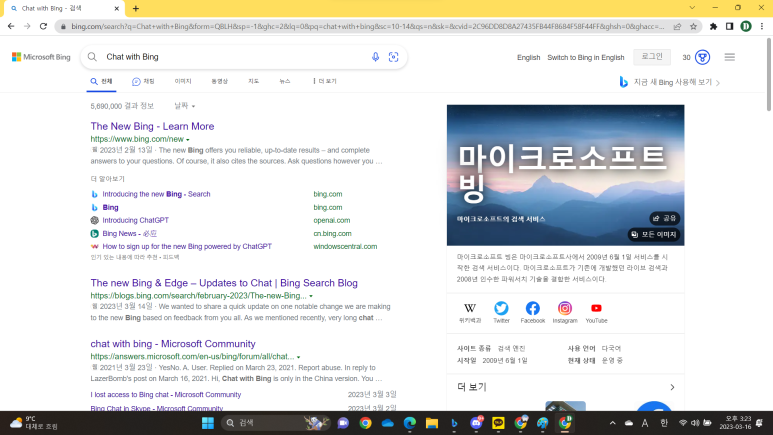
Task: Open KakaoTalk from taskbar
Action: coord(498,423)
